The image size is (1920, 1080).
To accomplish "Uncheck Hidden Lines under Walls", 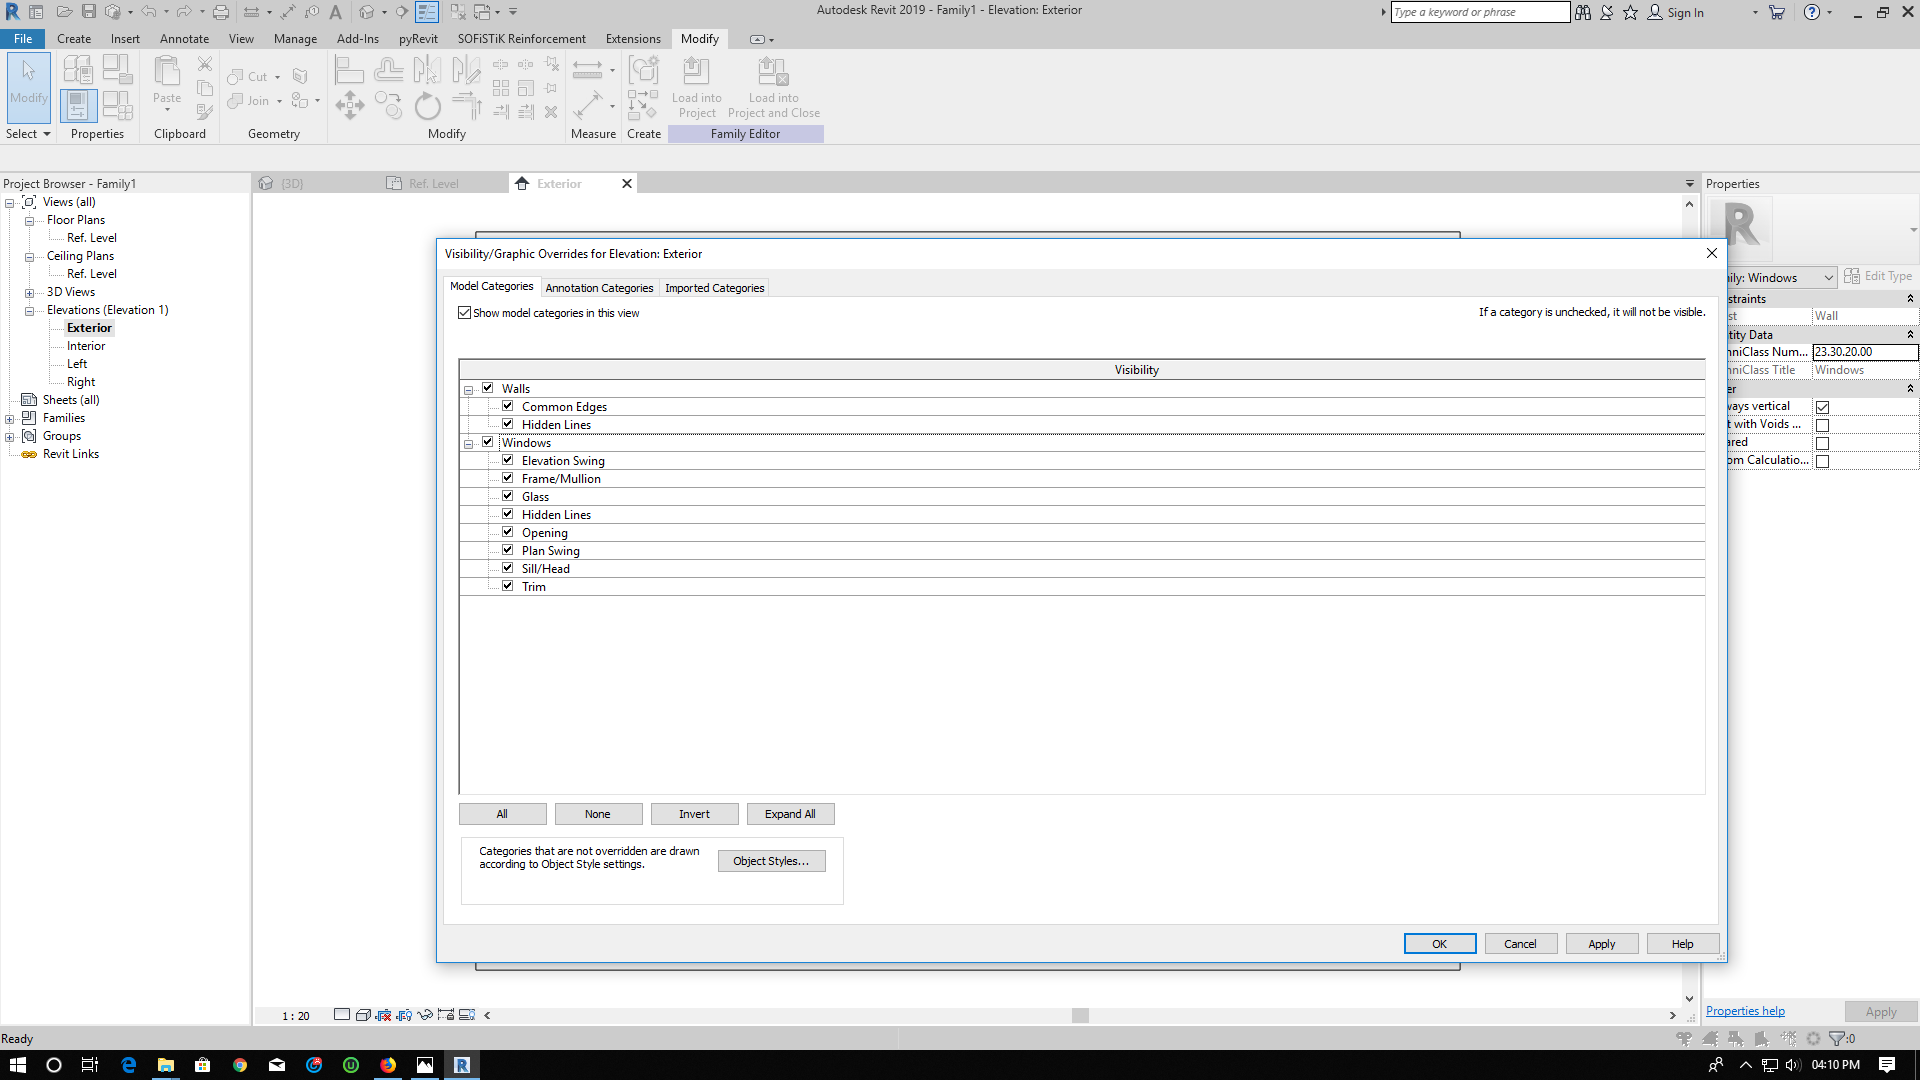I will [508, 423].
